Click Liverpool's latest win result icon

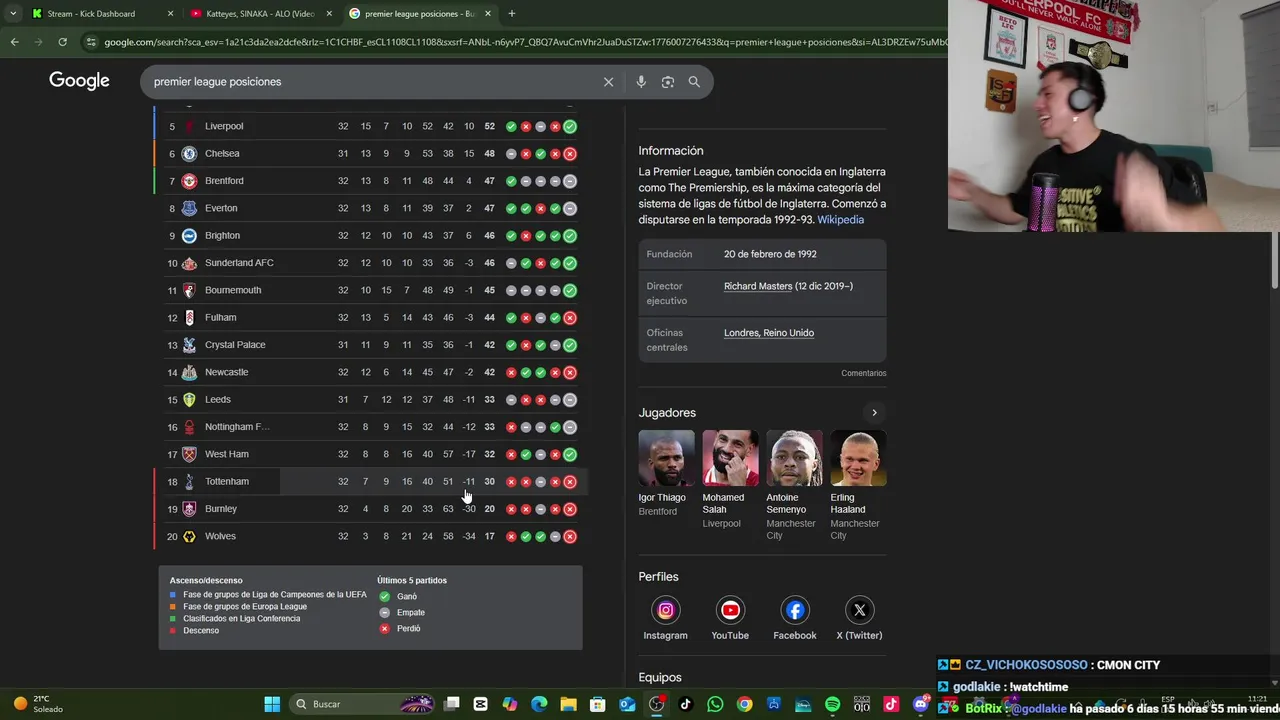pyautogui.click(x=569, y=127)
